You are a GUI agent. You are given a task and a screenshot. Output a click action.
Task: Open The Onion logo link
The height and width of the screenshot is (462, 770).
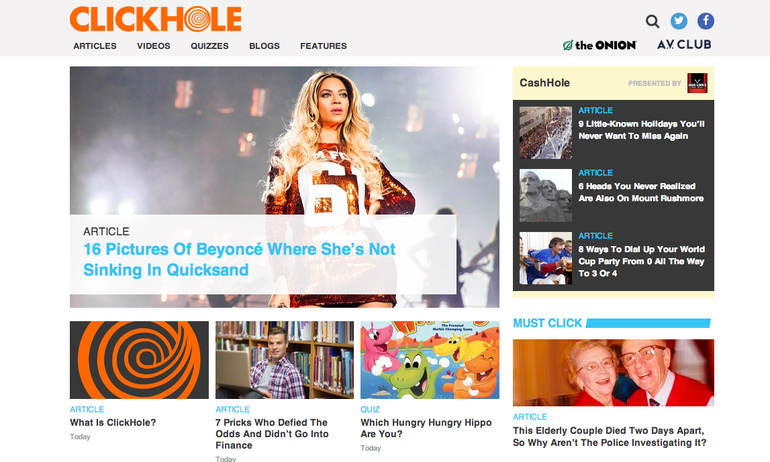click(x=600, y=45)
